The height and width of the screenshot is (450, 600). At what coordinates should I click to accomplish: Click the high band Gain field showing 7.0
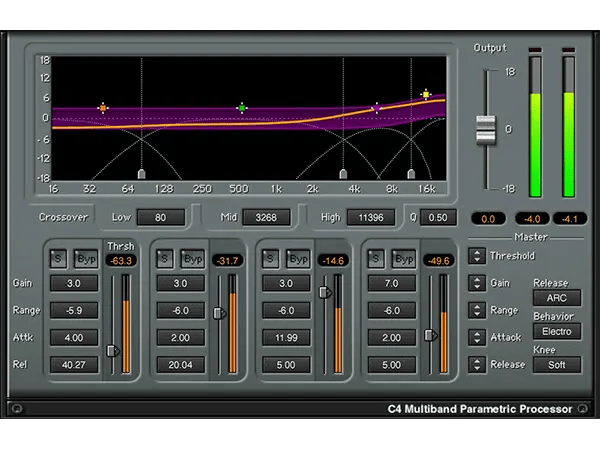391,283
